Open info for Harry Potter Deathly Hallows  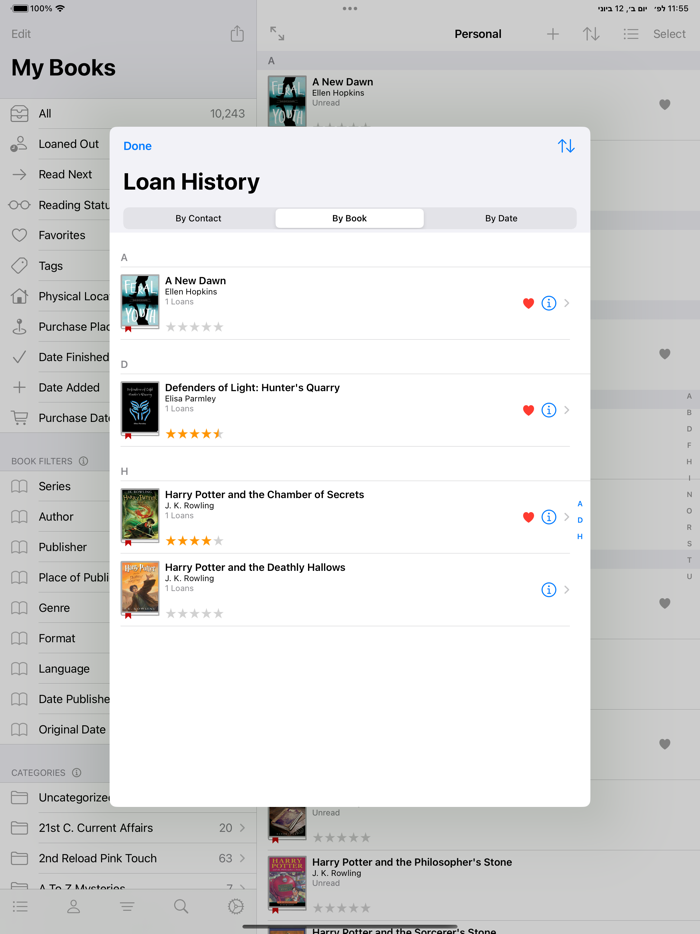click(x=549, y=590)
